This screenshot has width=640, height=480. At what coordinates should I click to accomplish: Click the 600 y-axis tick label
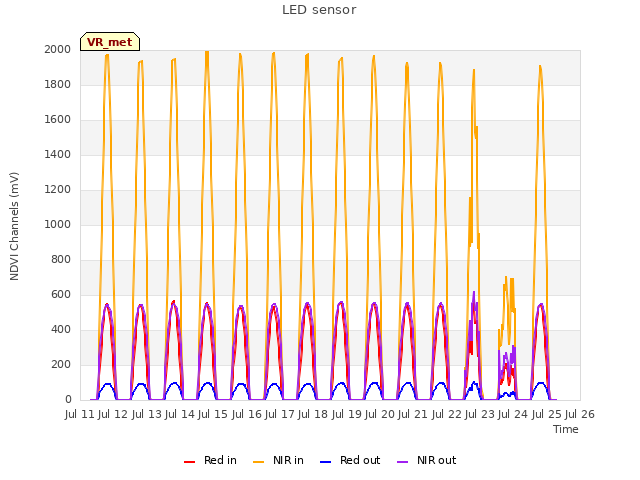click(x=61, y=295)
